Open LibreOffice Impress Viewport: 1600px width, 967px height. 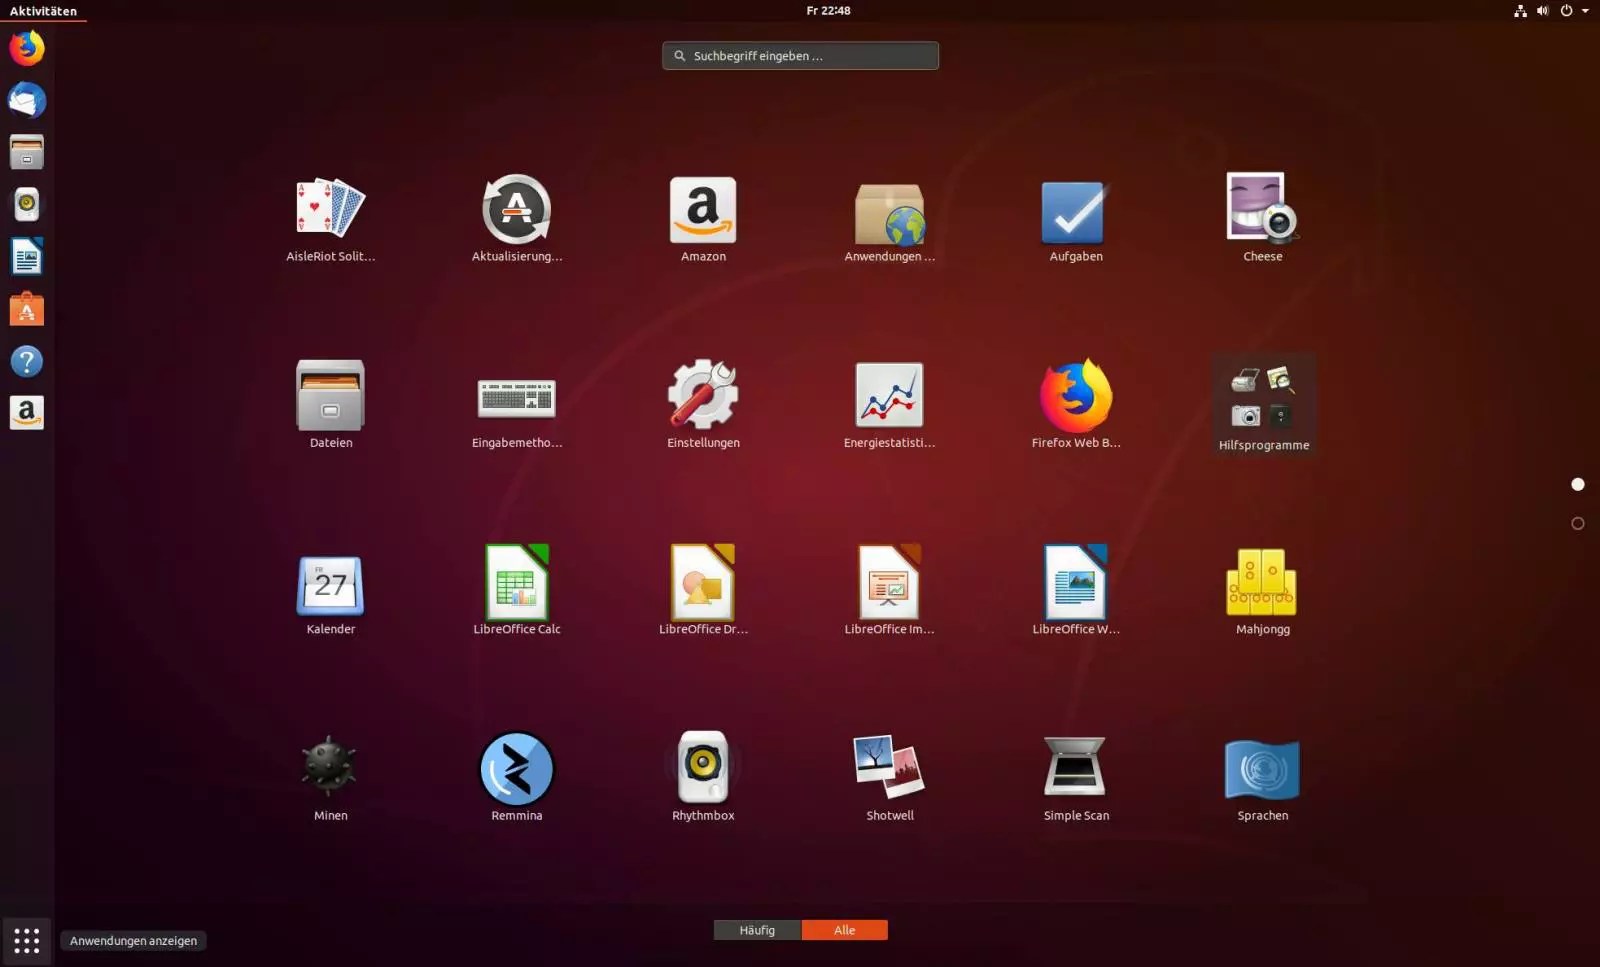[x=890, y=592]
